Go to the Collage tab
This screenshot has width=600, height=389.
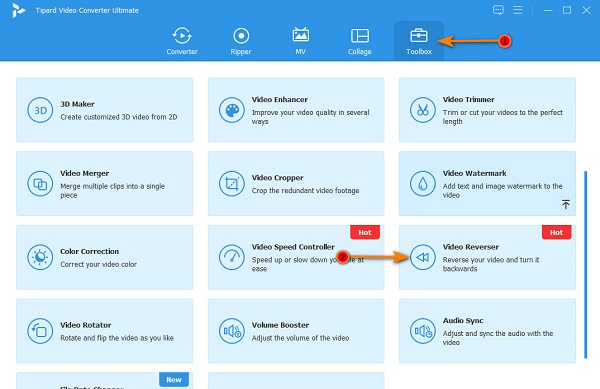click(360, 41)
